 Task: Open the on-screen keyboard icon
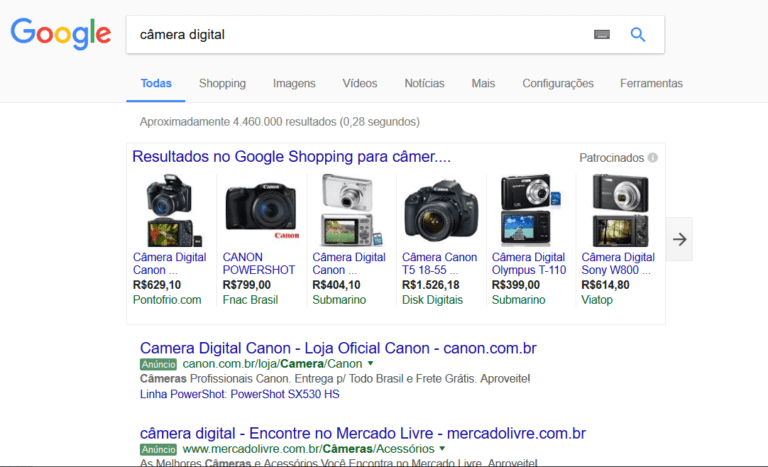click(601, 34)
